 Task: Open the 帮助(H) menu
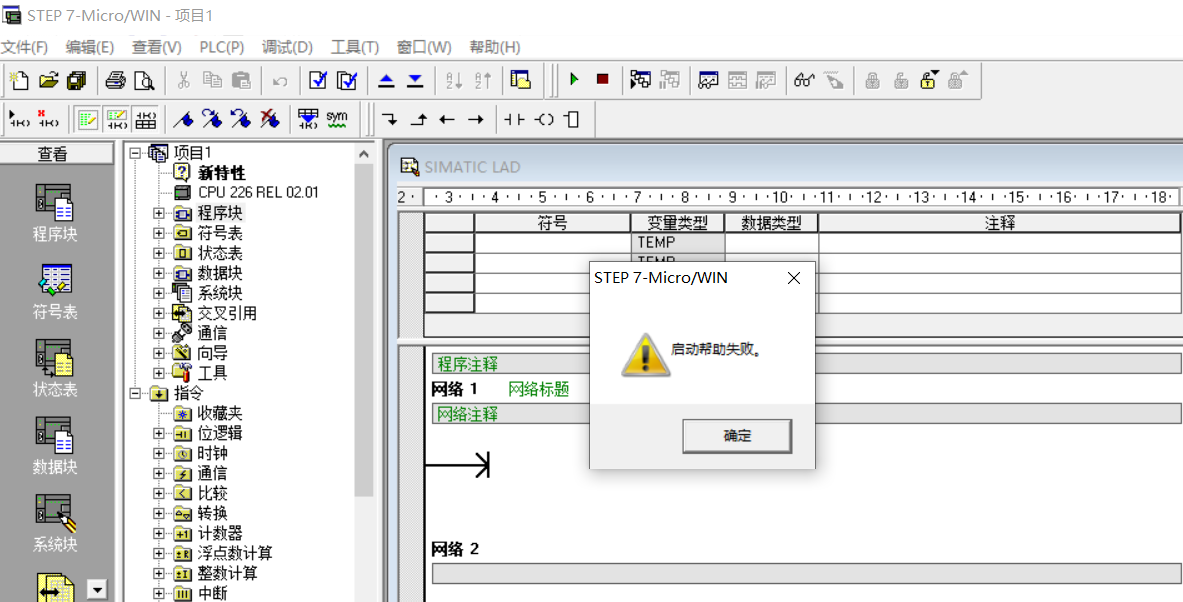click(495, 48)
